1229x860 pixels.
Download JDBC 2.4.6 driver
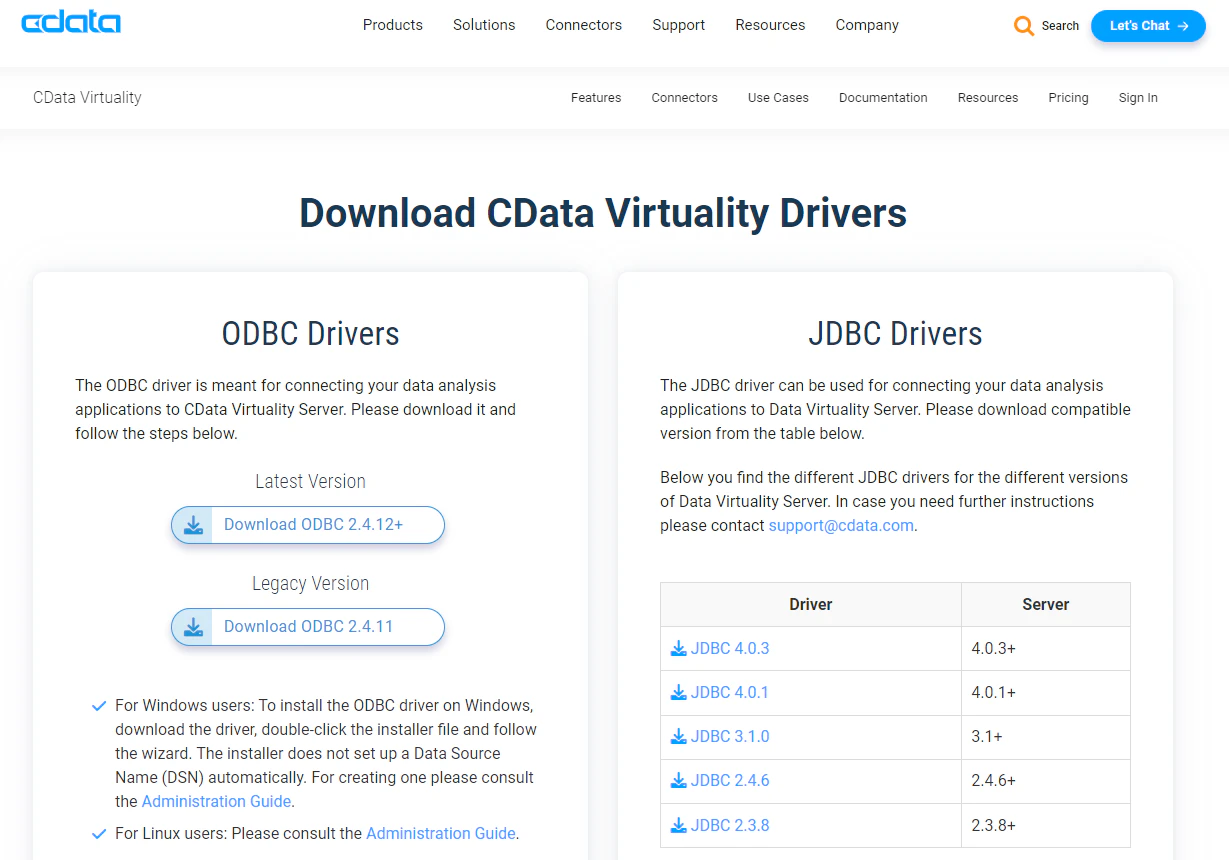coord(730,780)
